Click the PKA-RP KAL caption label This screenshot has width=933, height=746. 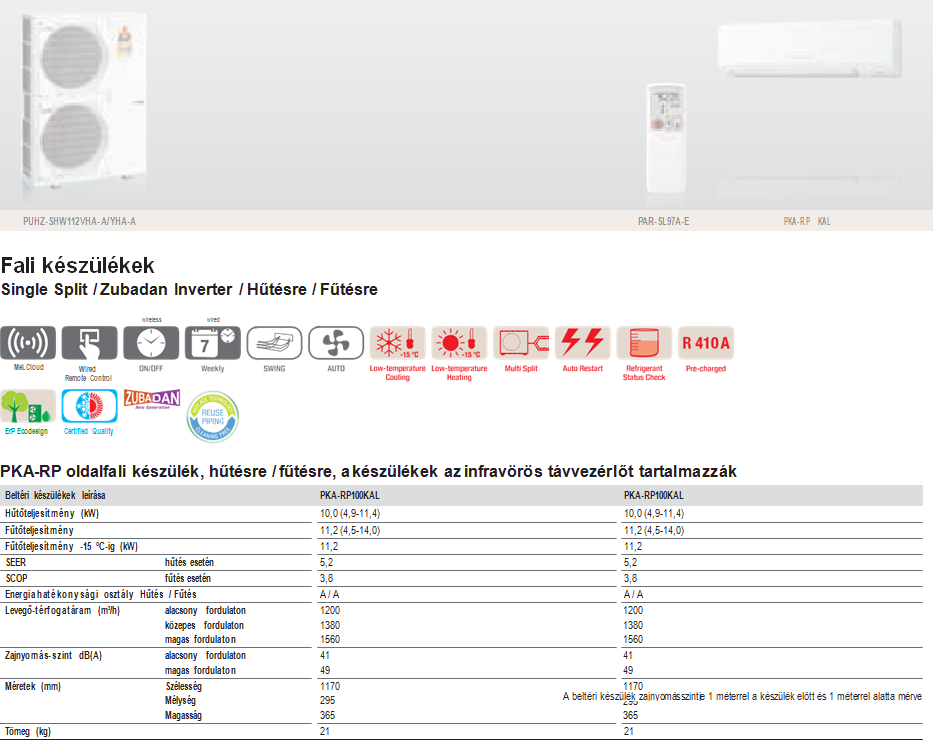(x=807, y=221)
